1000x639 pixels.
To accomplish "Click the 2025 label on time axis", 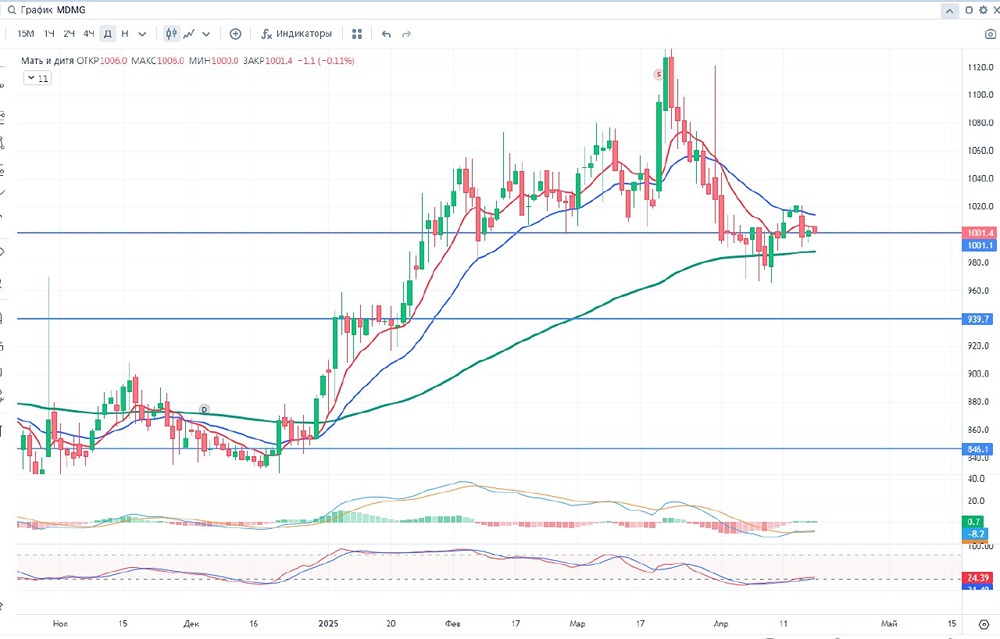I will point(328,624).
